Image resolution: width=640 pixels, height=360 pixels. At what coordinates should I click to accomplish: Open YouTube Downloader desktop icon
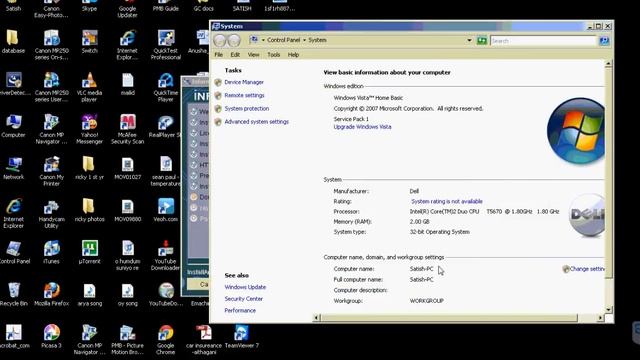[x=165, y=255]
